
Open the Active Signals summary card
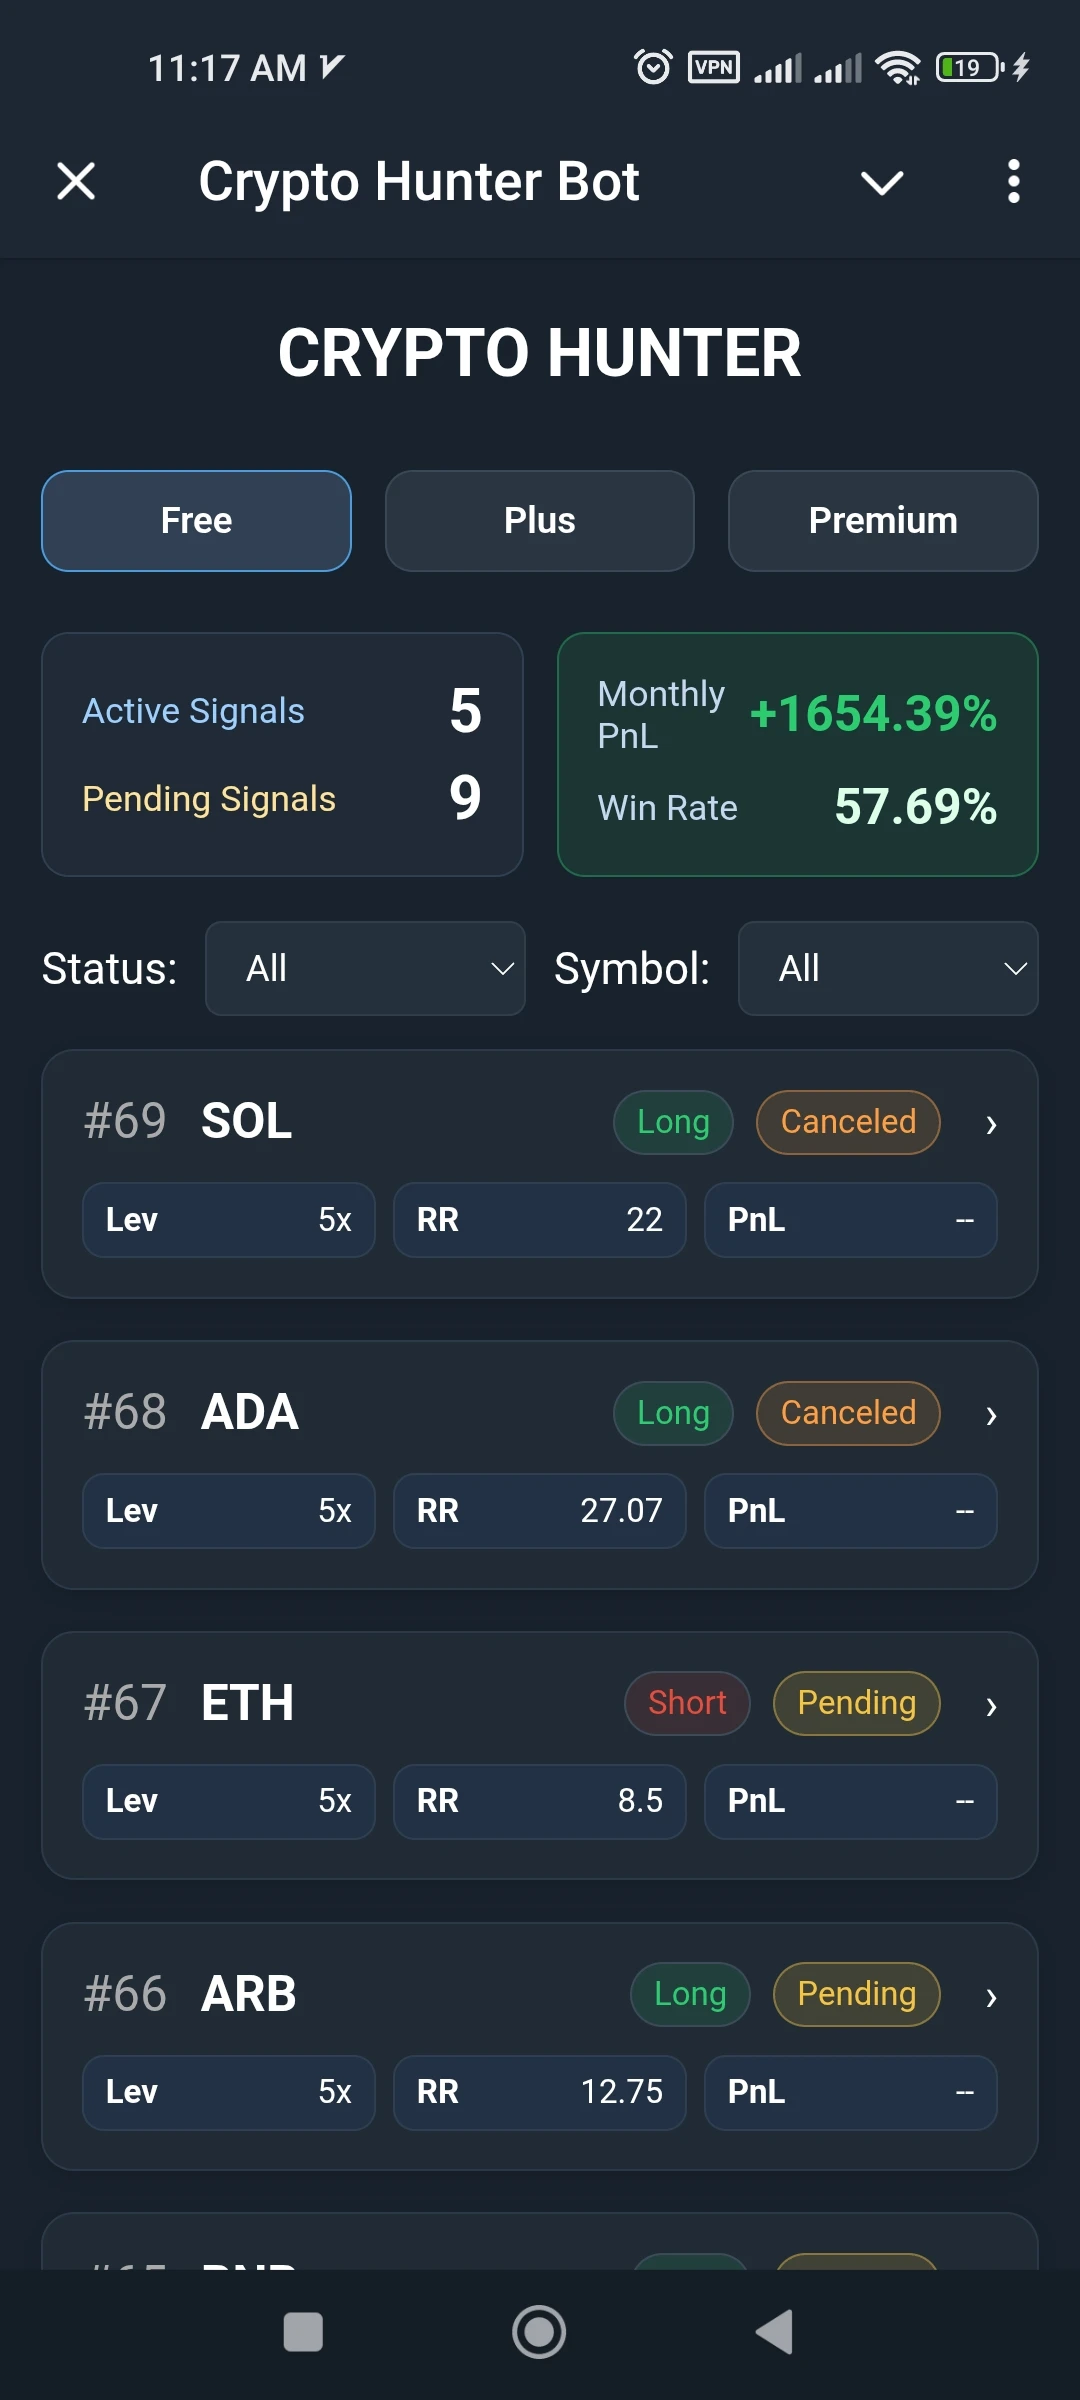coord(282,754)
